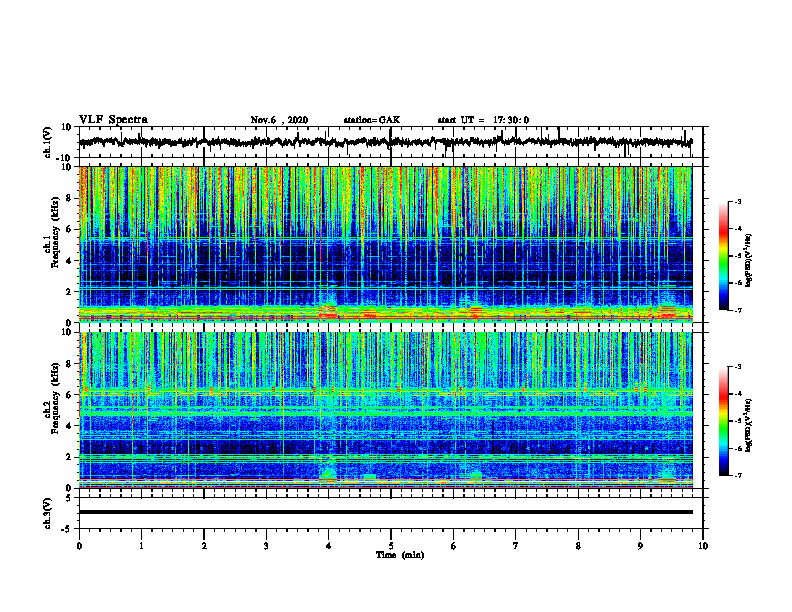Click the ch.2 "Frequency (kHz)" axis label
792x612 pixels.
click(x=55, y=398)
